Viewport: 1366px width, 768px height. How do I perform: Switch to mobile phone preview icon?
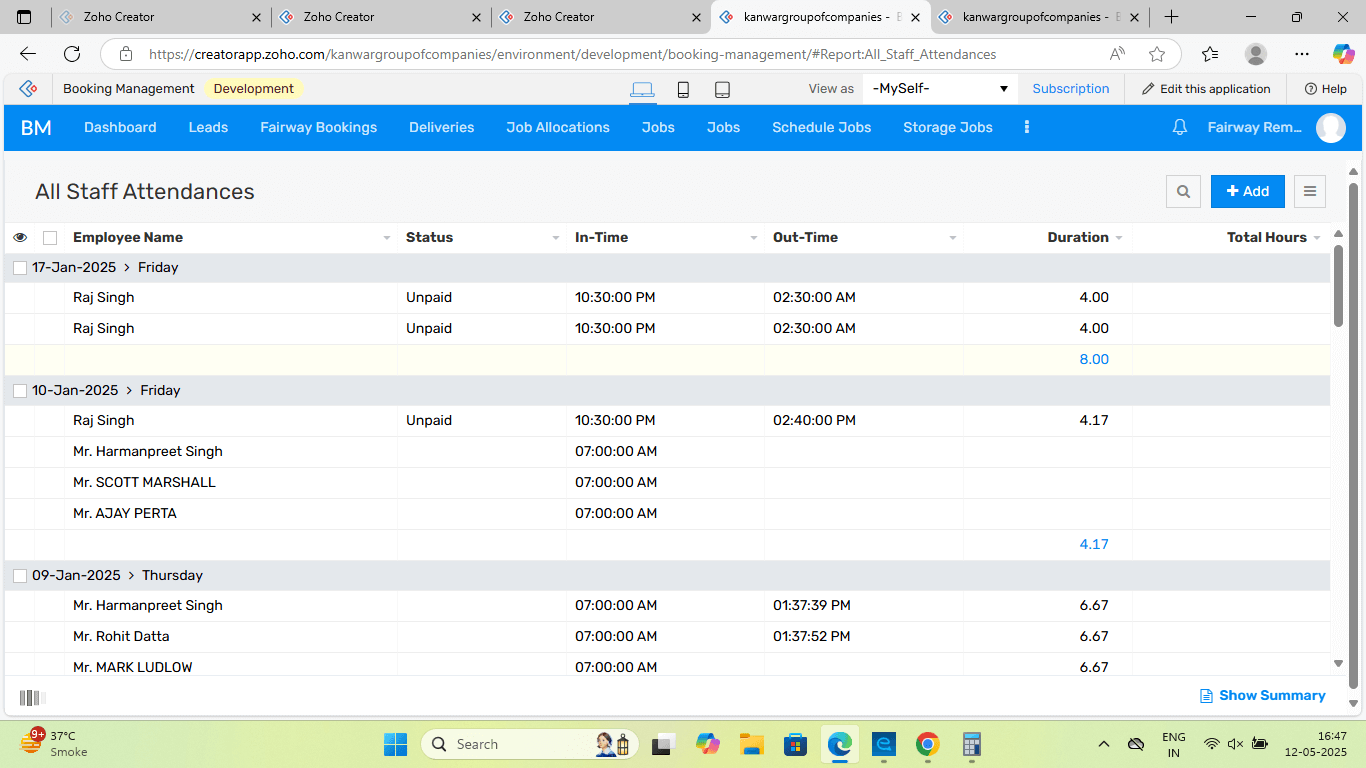pyautogui.click(x=683, y=89)
